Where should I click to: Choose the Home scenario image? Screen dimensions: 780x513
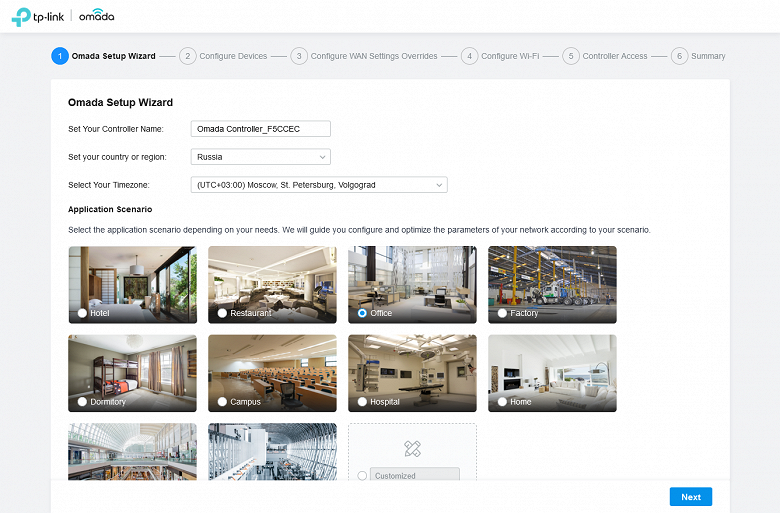click(552, 373)
